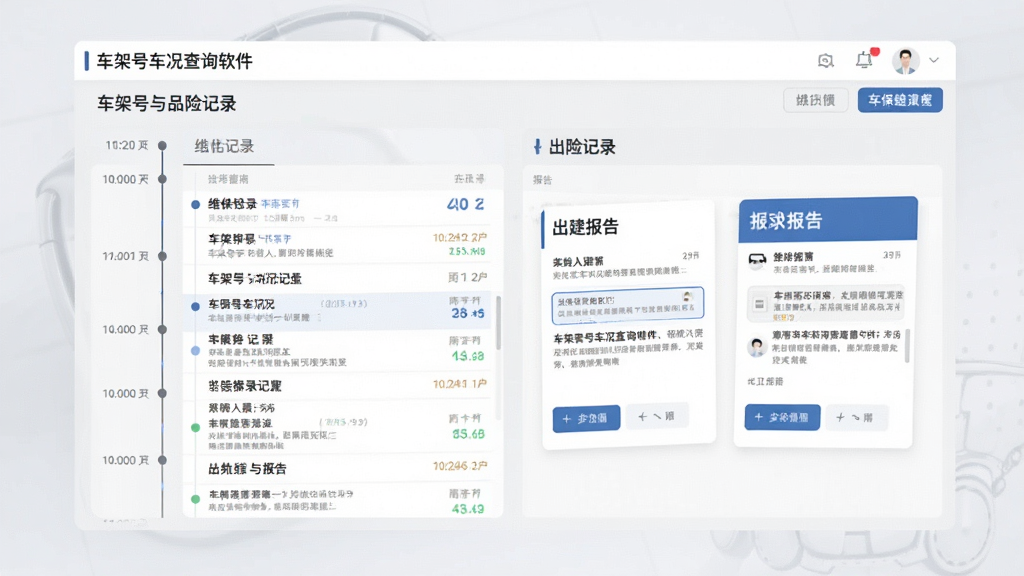The image size is (1024, 576).
Task: Switch to the 维估记录 tab
Action: [225, 146]
